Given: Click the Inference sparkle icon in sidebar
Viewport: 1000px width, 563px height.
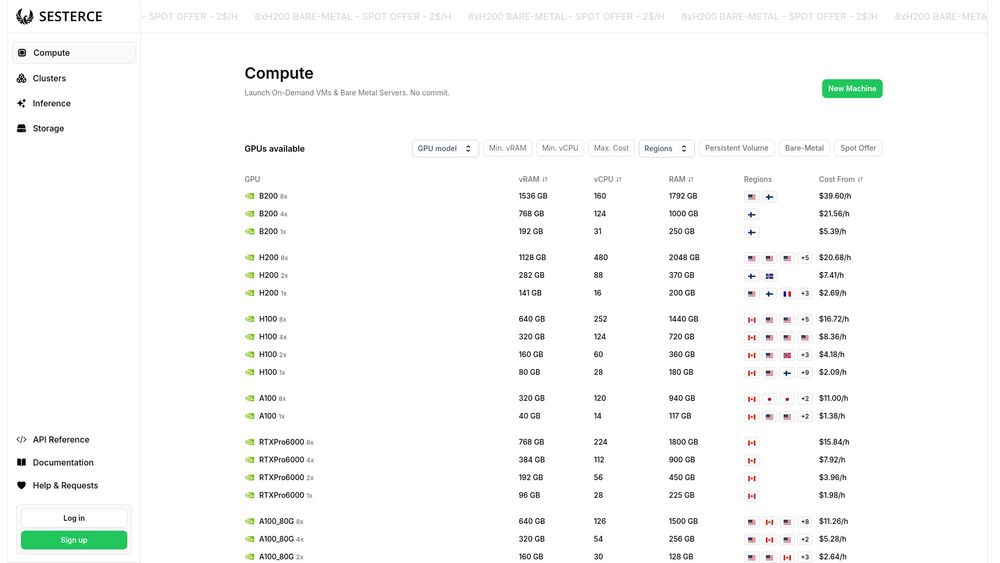Looking at the screenshot, I should tap(22, 103).
